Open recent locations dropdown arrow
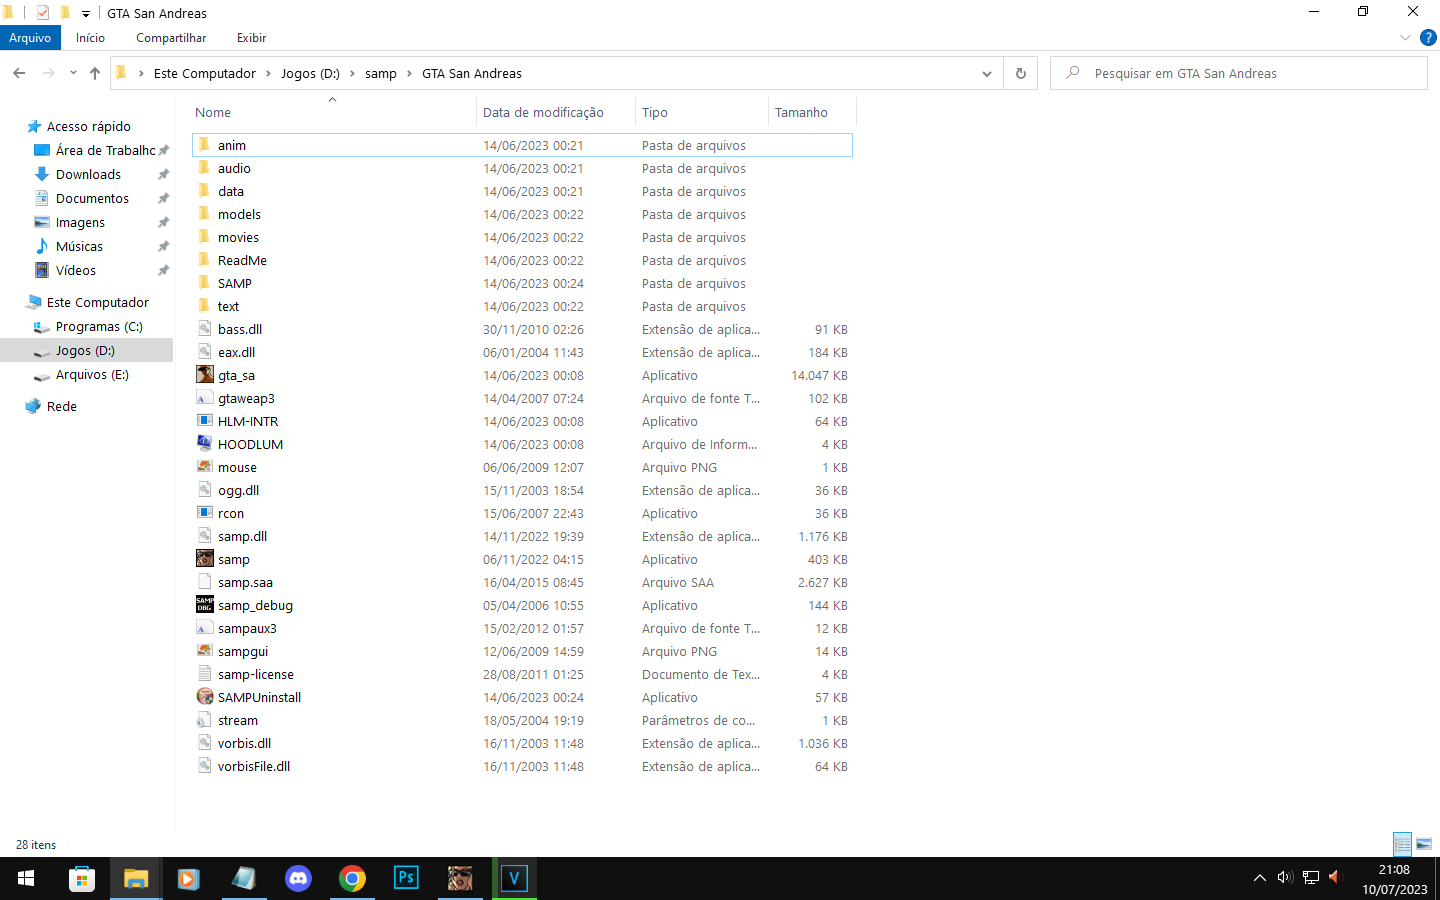This screenshot has height=900, width=1440. click(73, 73)
